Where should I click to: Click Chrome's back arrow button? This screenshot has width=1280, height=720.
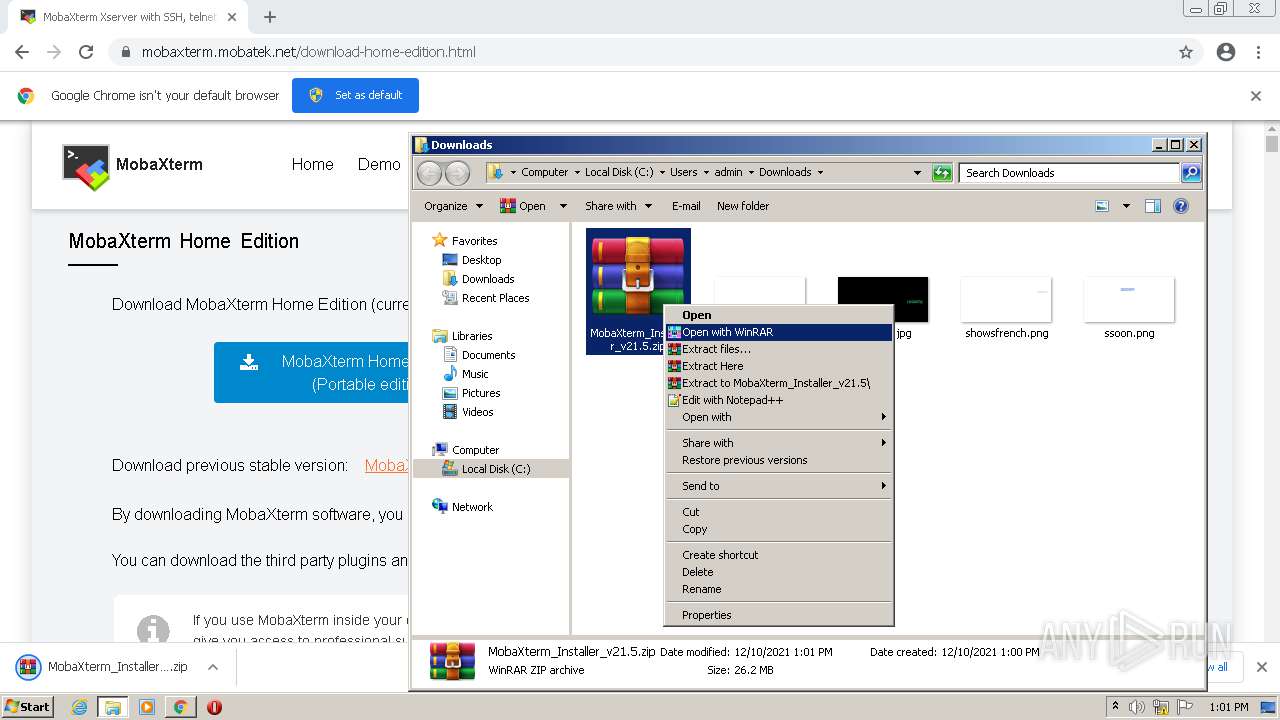[22, 52]
